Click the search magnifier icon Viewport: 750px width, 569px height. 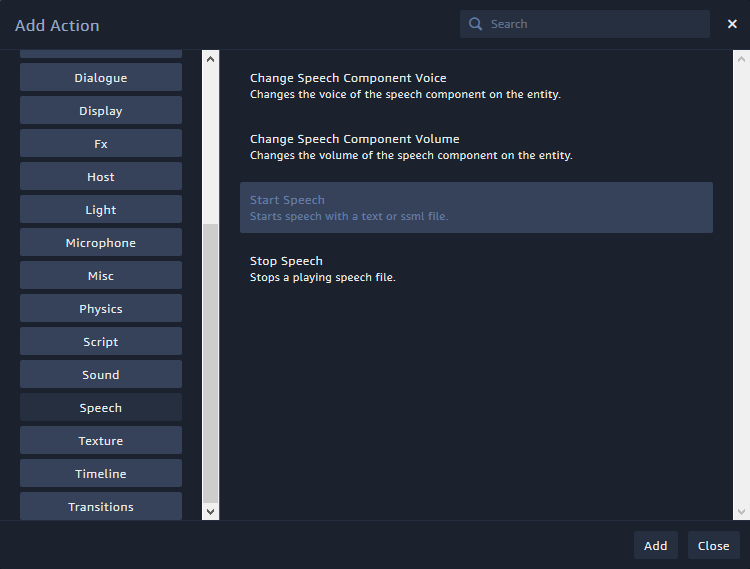(475, 24)
